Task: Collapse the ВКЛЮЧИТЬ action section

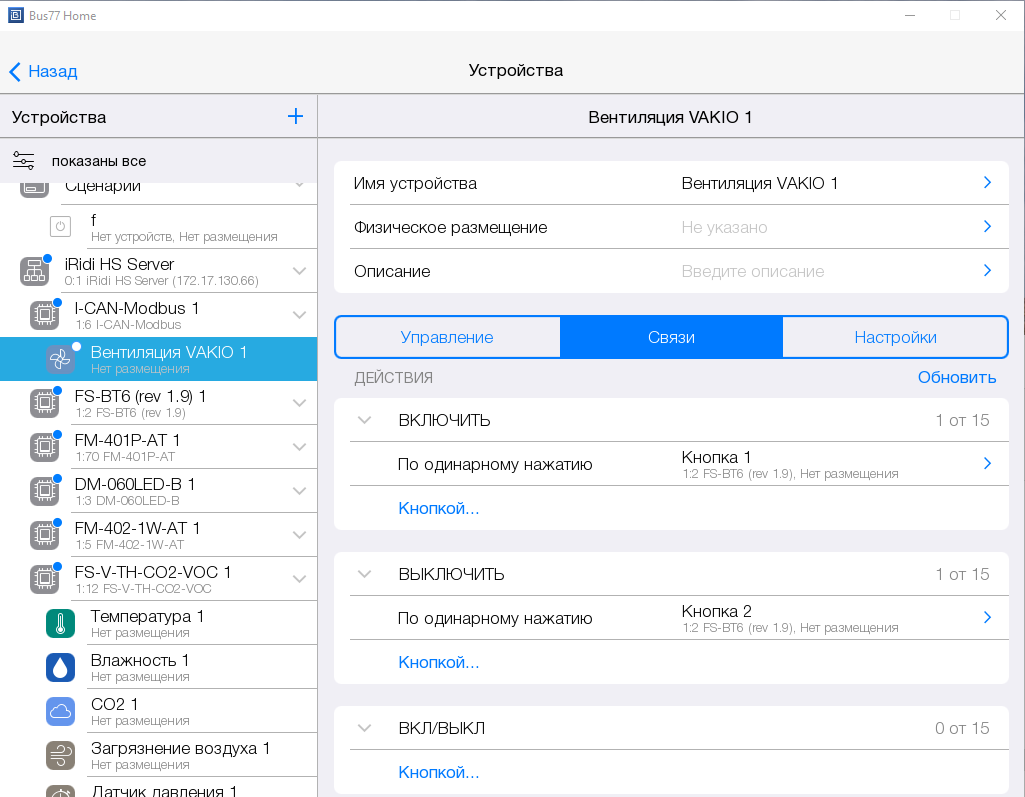Action: coord(365,420)
